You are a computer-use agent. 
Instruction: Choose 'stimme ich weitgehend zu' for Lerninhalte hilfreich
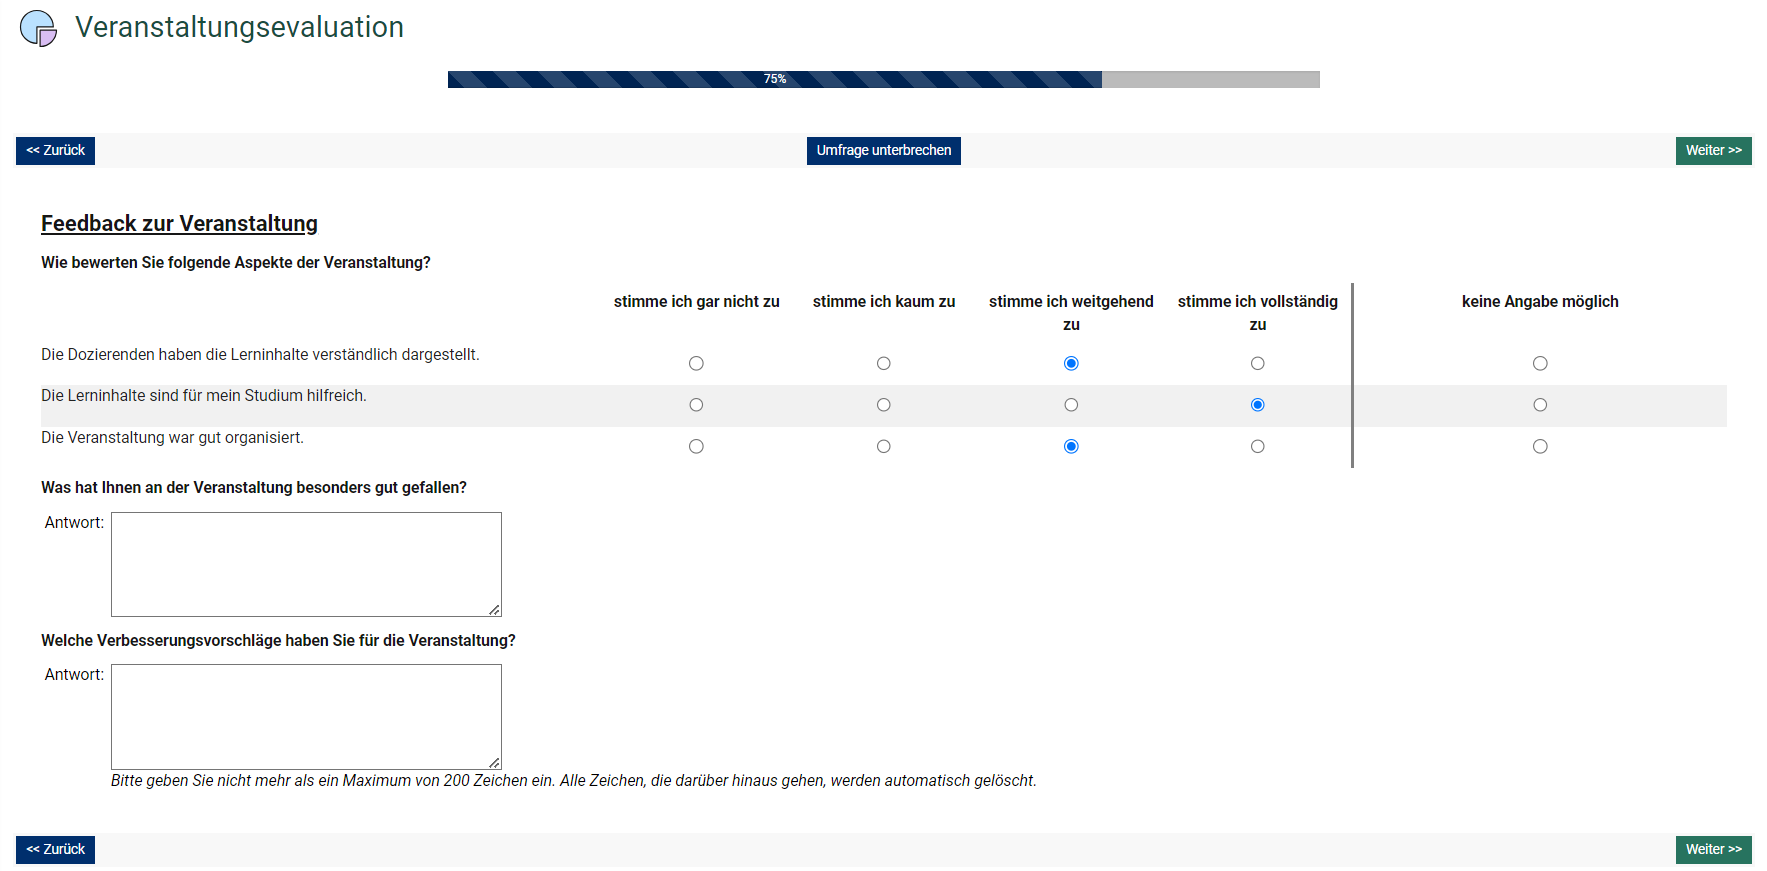point(1071,405)
